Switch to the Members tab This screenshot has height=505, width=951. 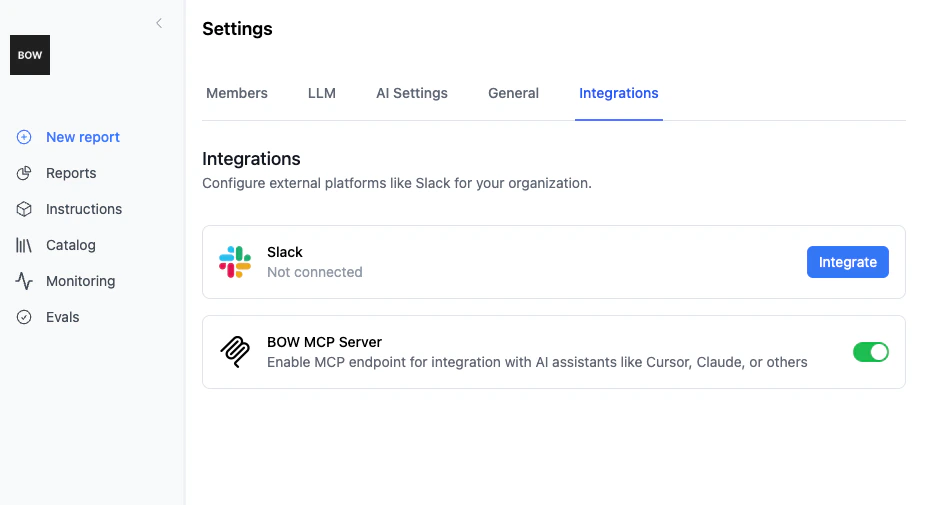pyautogui.click(x=237, y=93)
